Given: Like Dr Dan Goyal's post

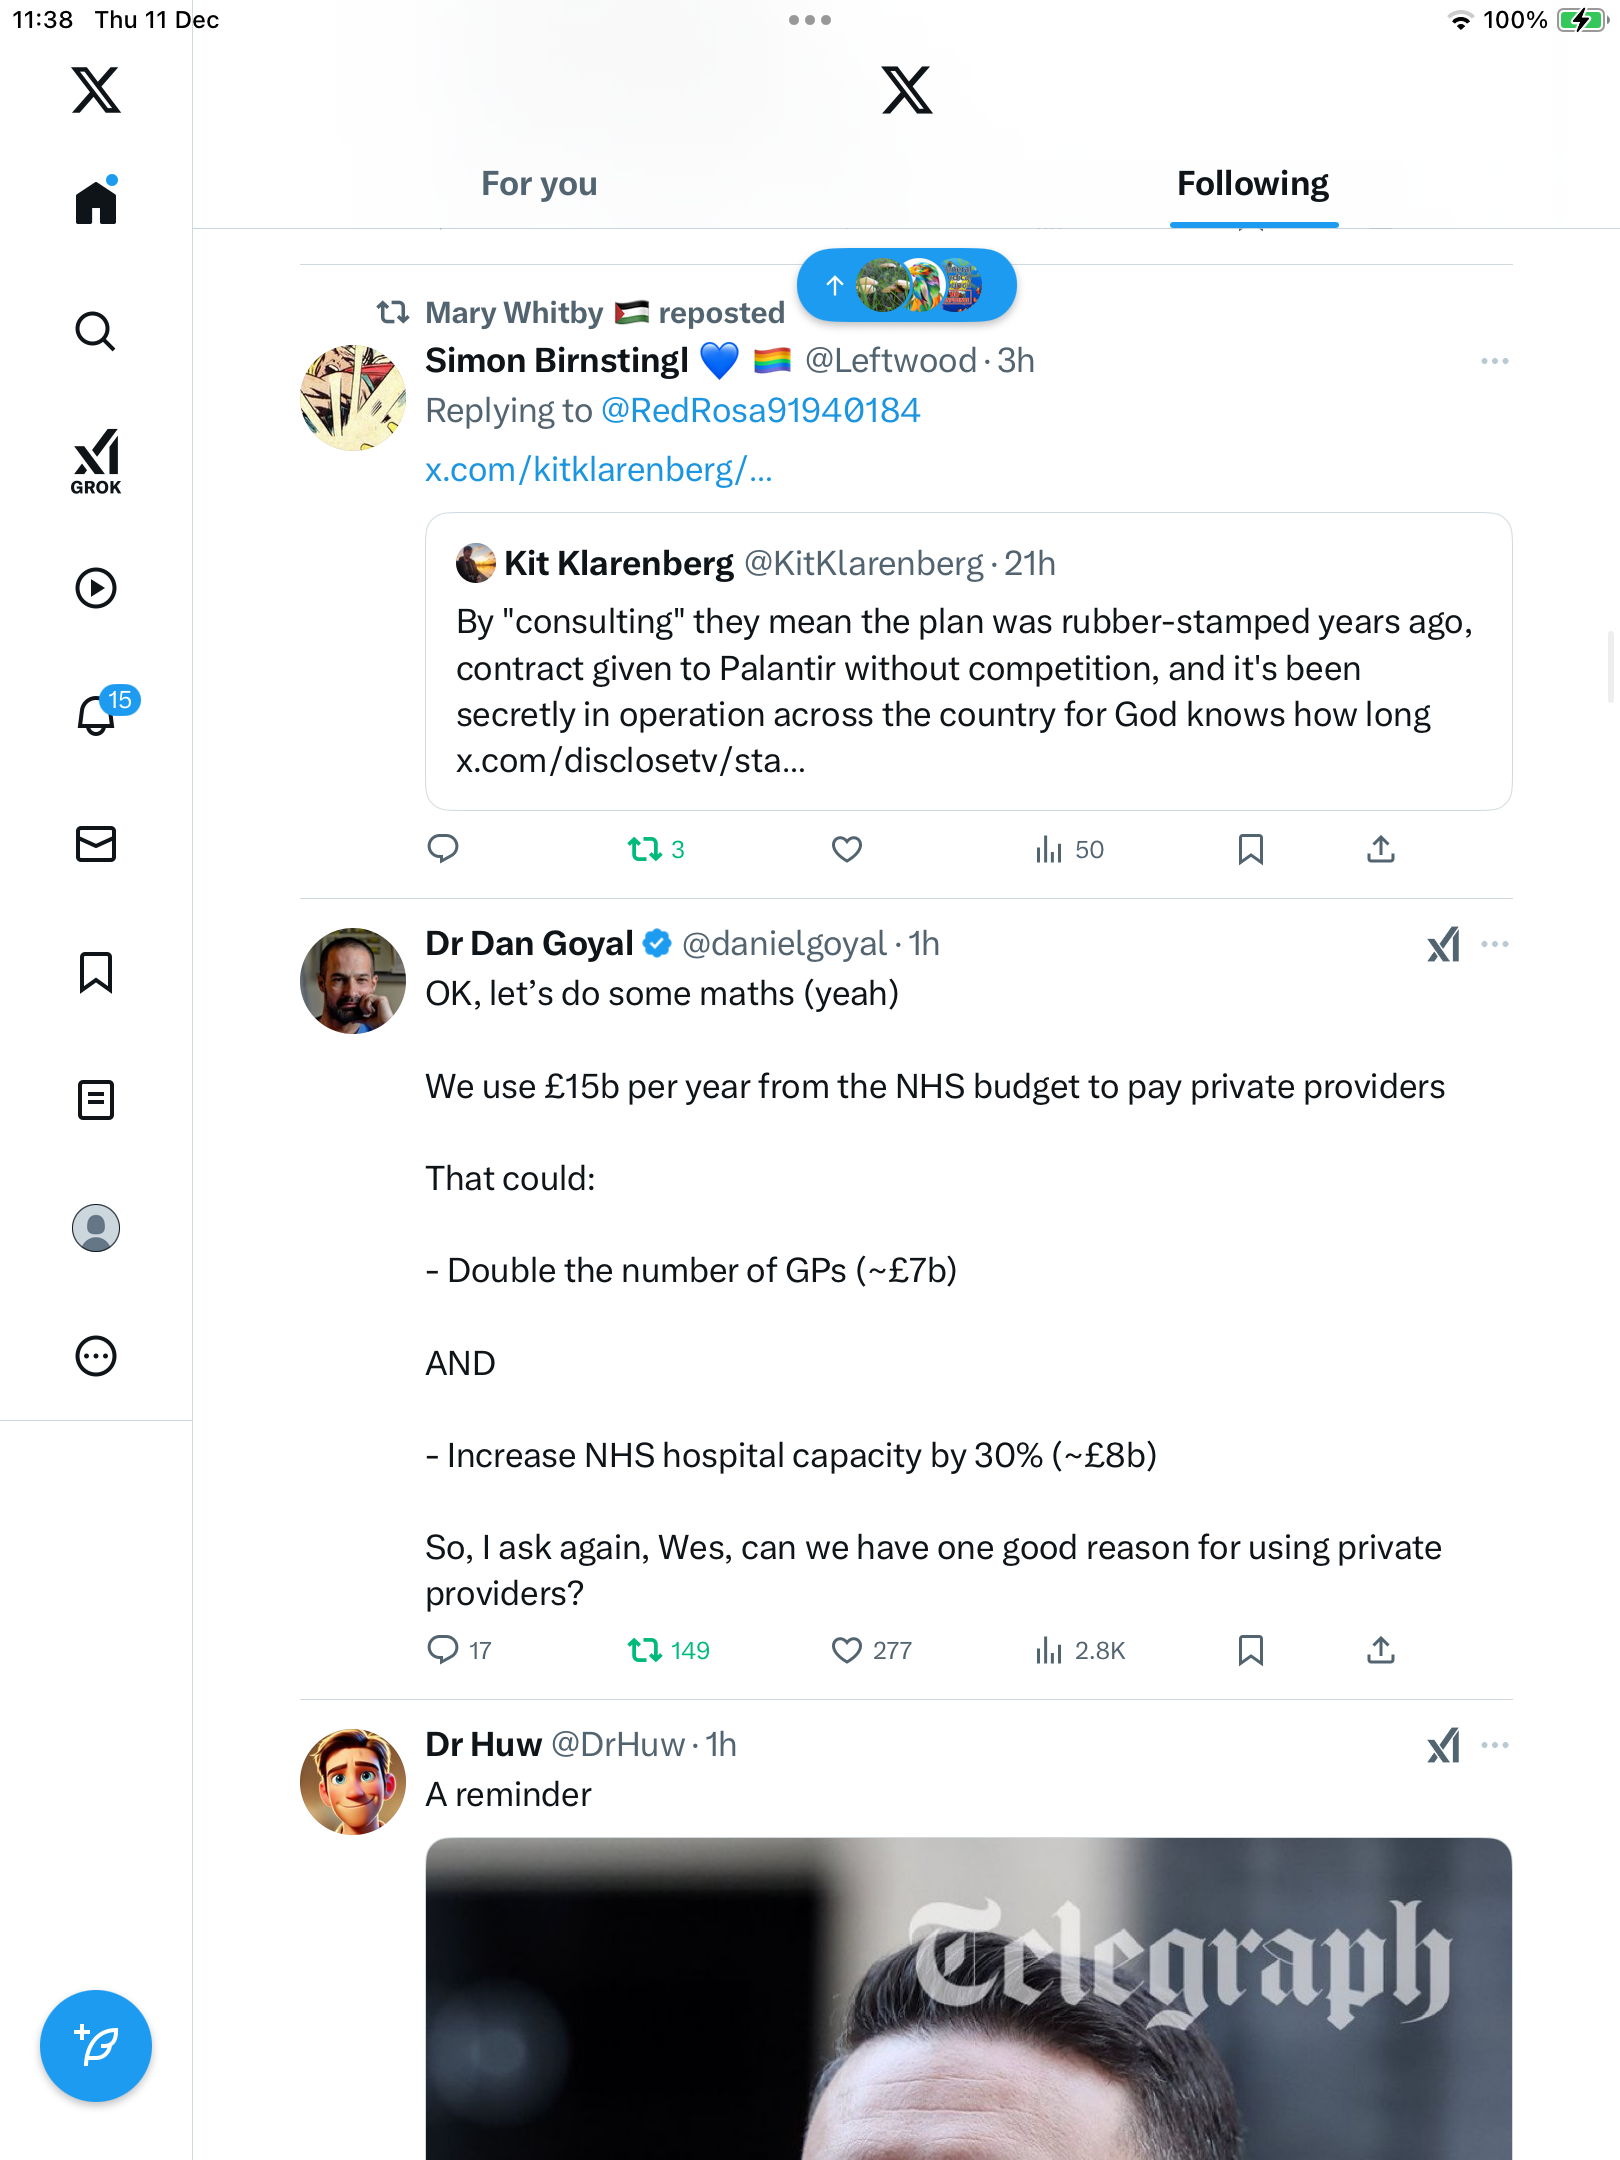Looking at the screenshot, I should [x=847, y=1650].
